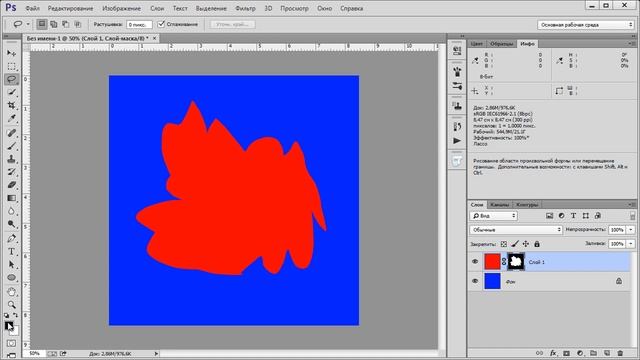The width and height of the screenshot is (640, 360).
Task: Open the layer filter type dropdown
Action: pyautogui.click(x=493, y=216)
